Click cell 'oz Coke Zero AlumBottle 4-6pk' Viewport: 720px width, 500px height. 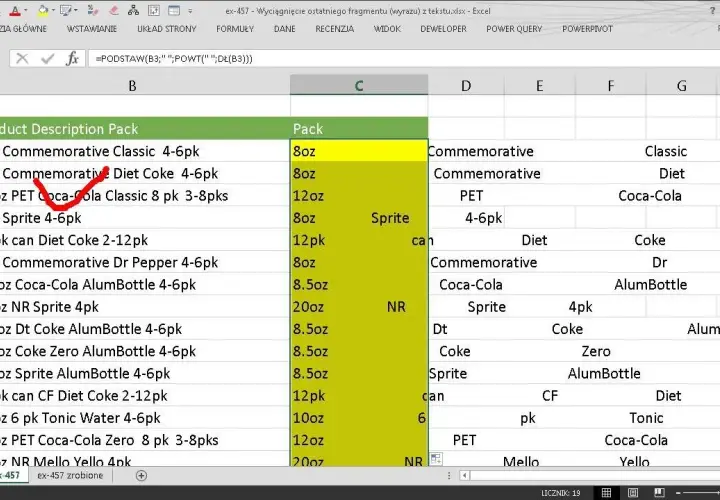(x=145, y=351)
